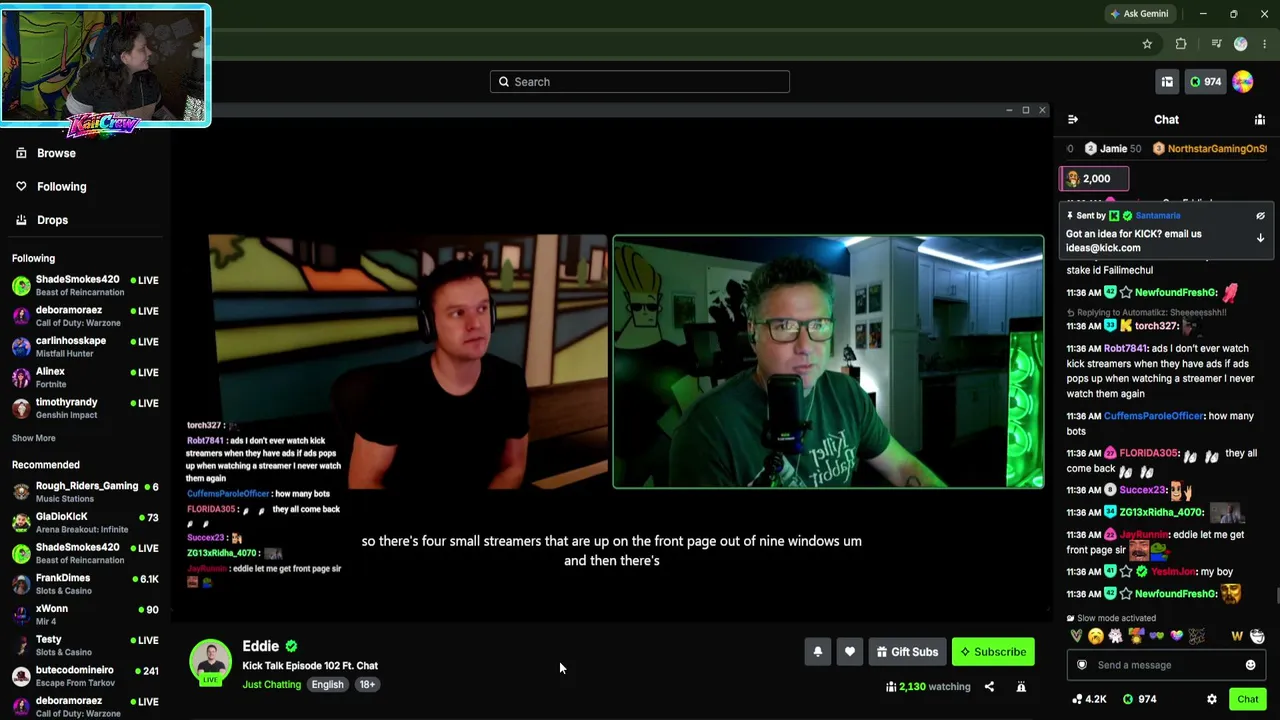Report the stream using the siren icon
Viewport: 1280px width, 720px height.
1021,687
